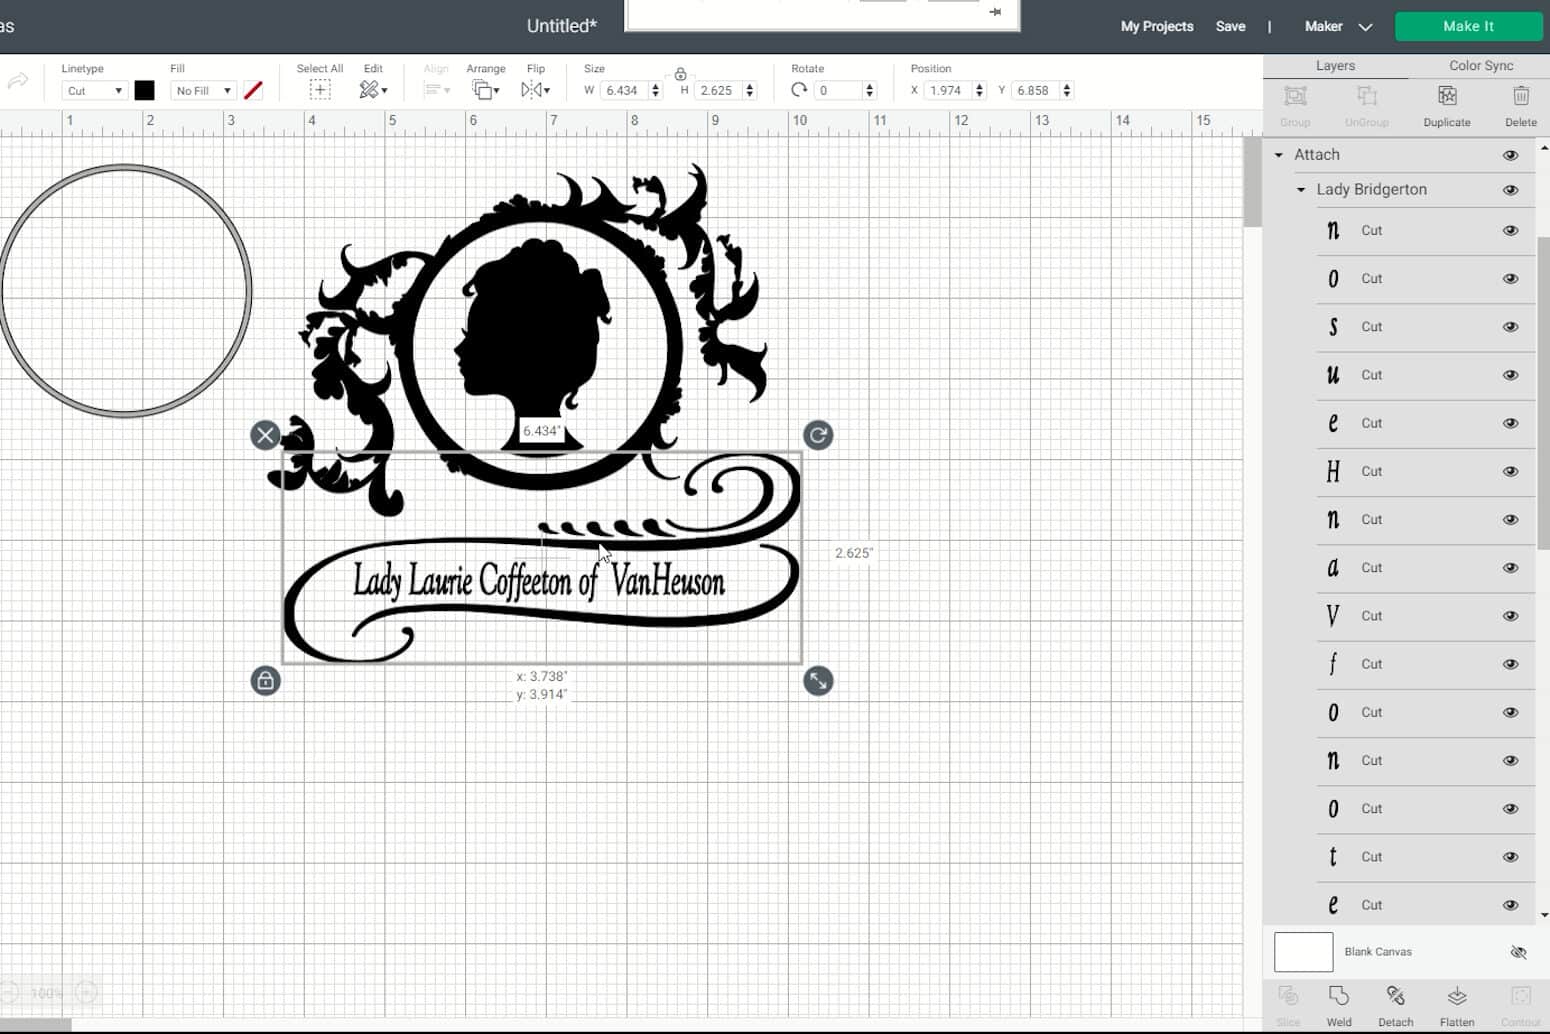Click the Blank Canvas white swatch
The width and height of the screenshot is (1550, 1034).
[x=1303, y=952]
